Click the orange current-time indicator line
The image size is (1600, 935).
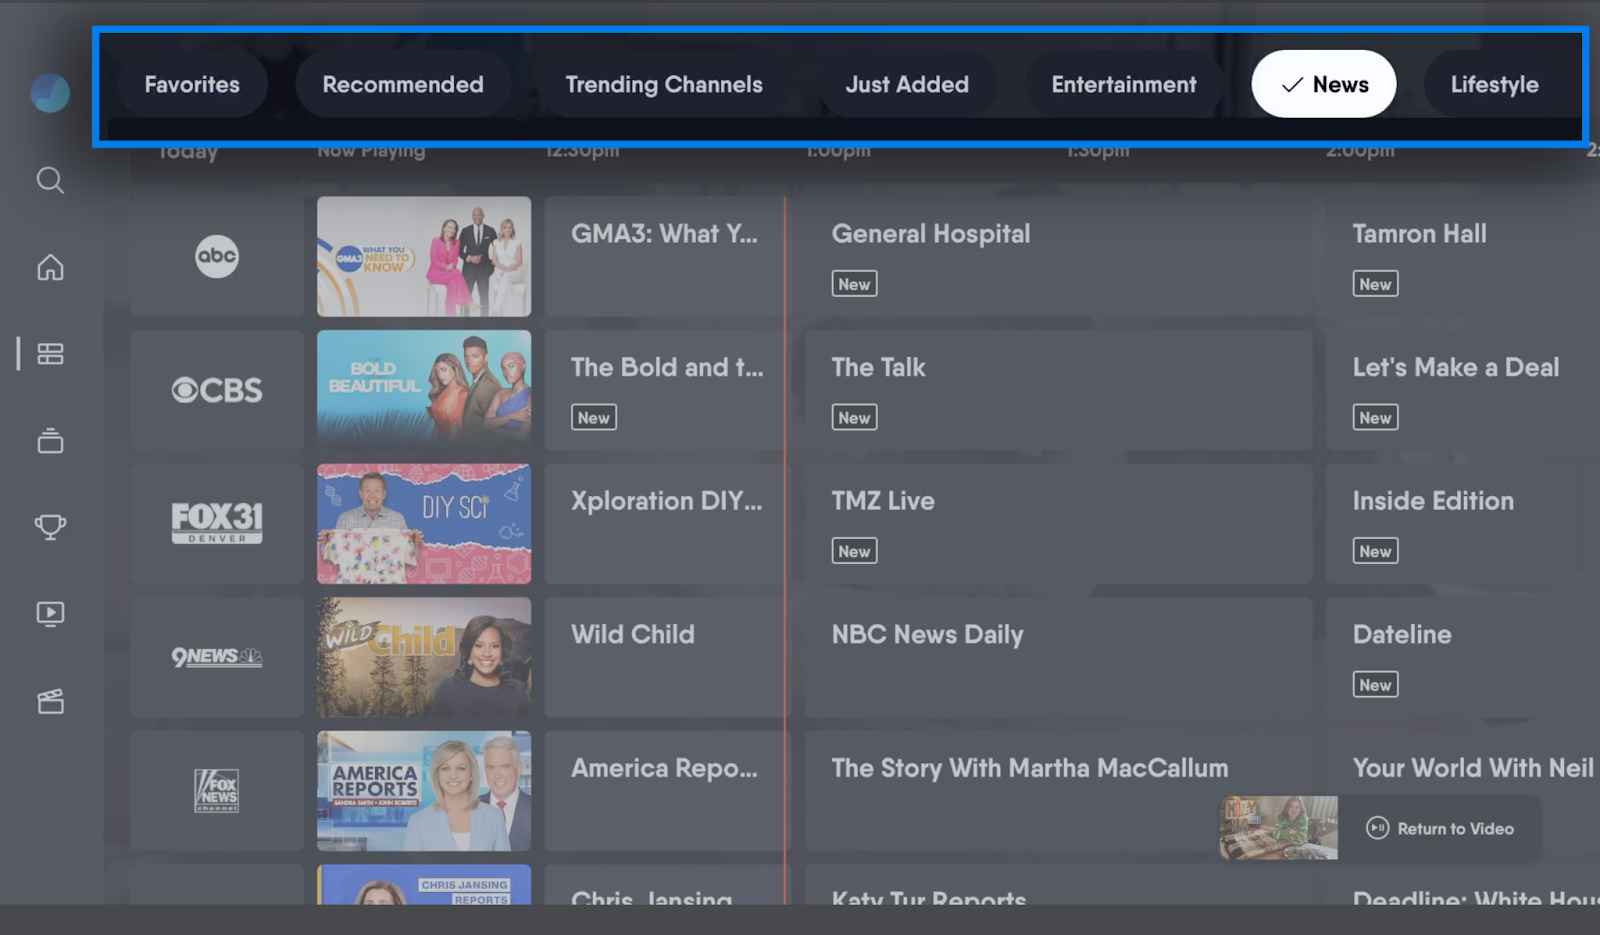click(790, 500)
